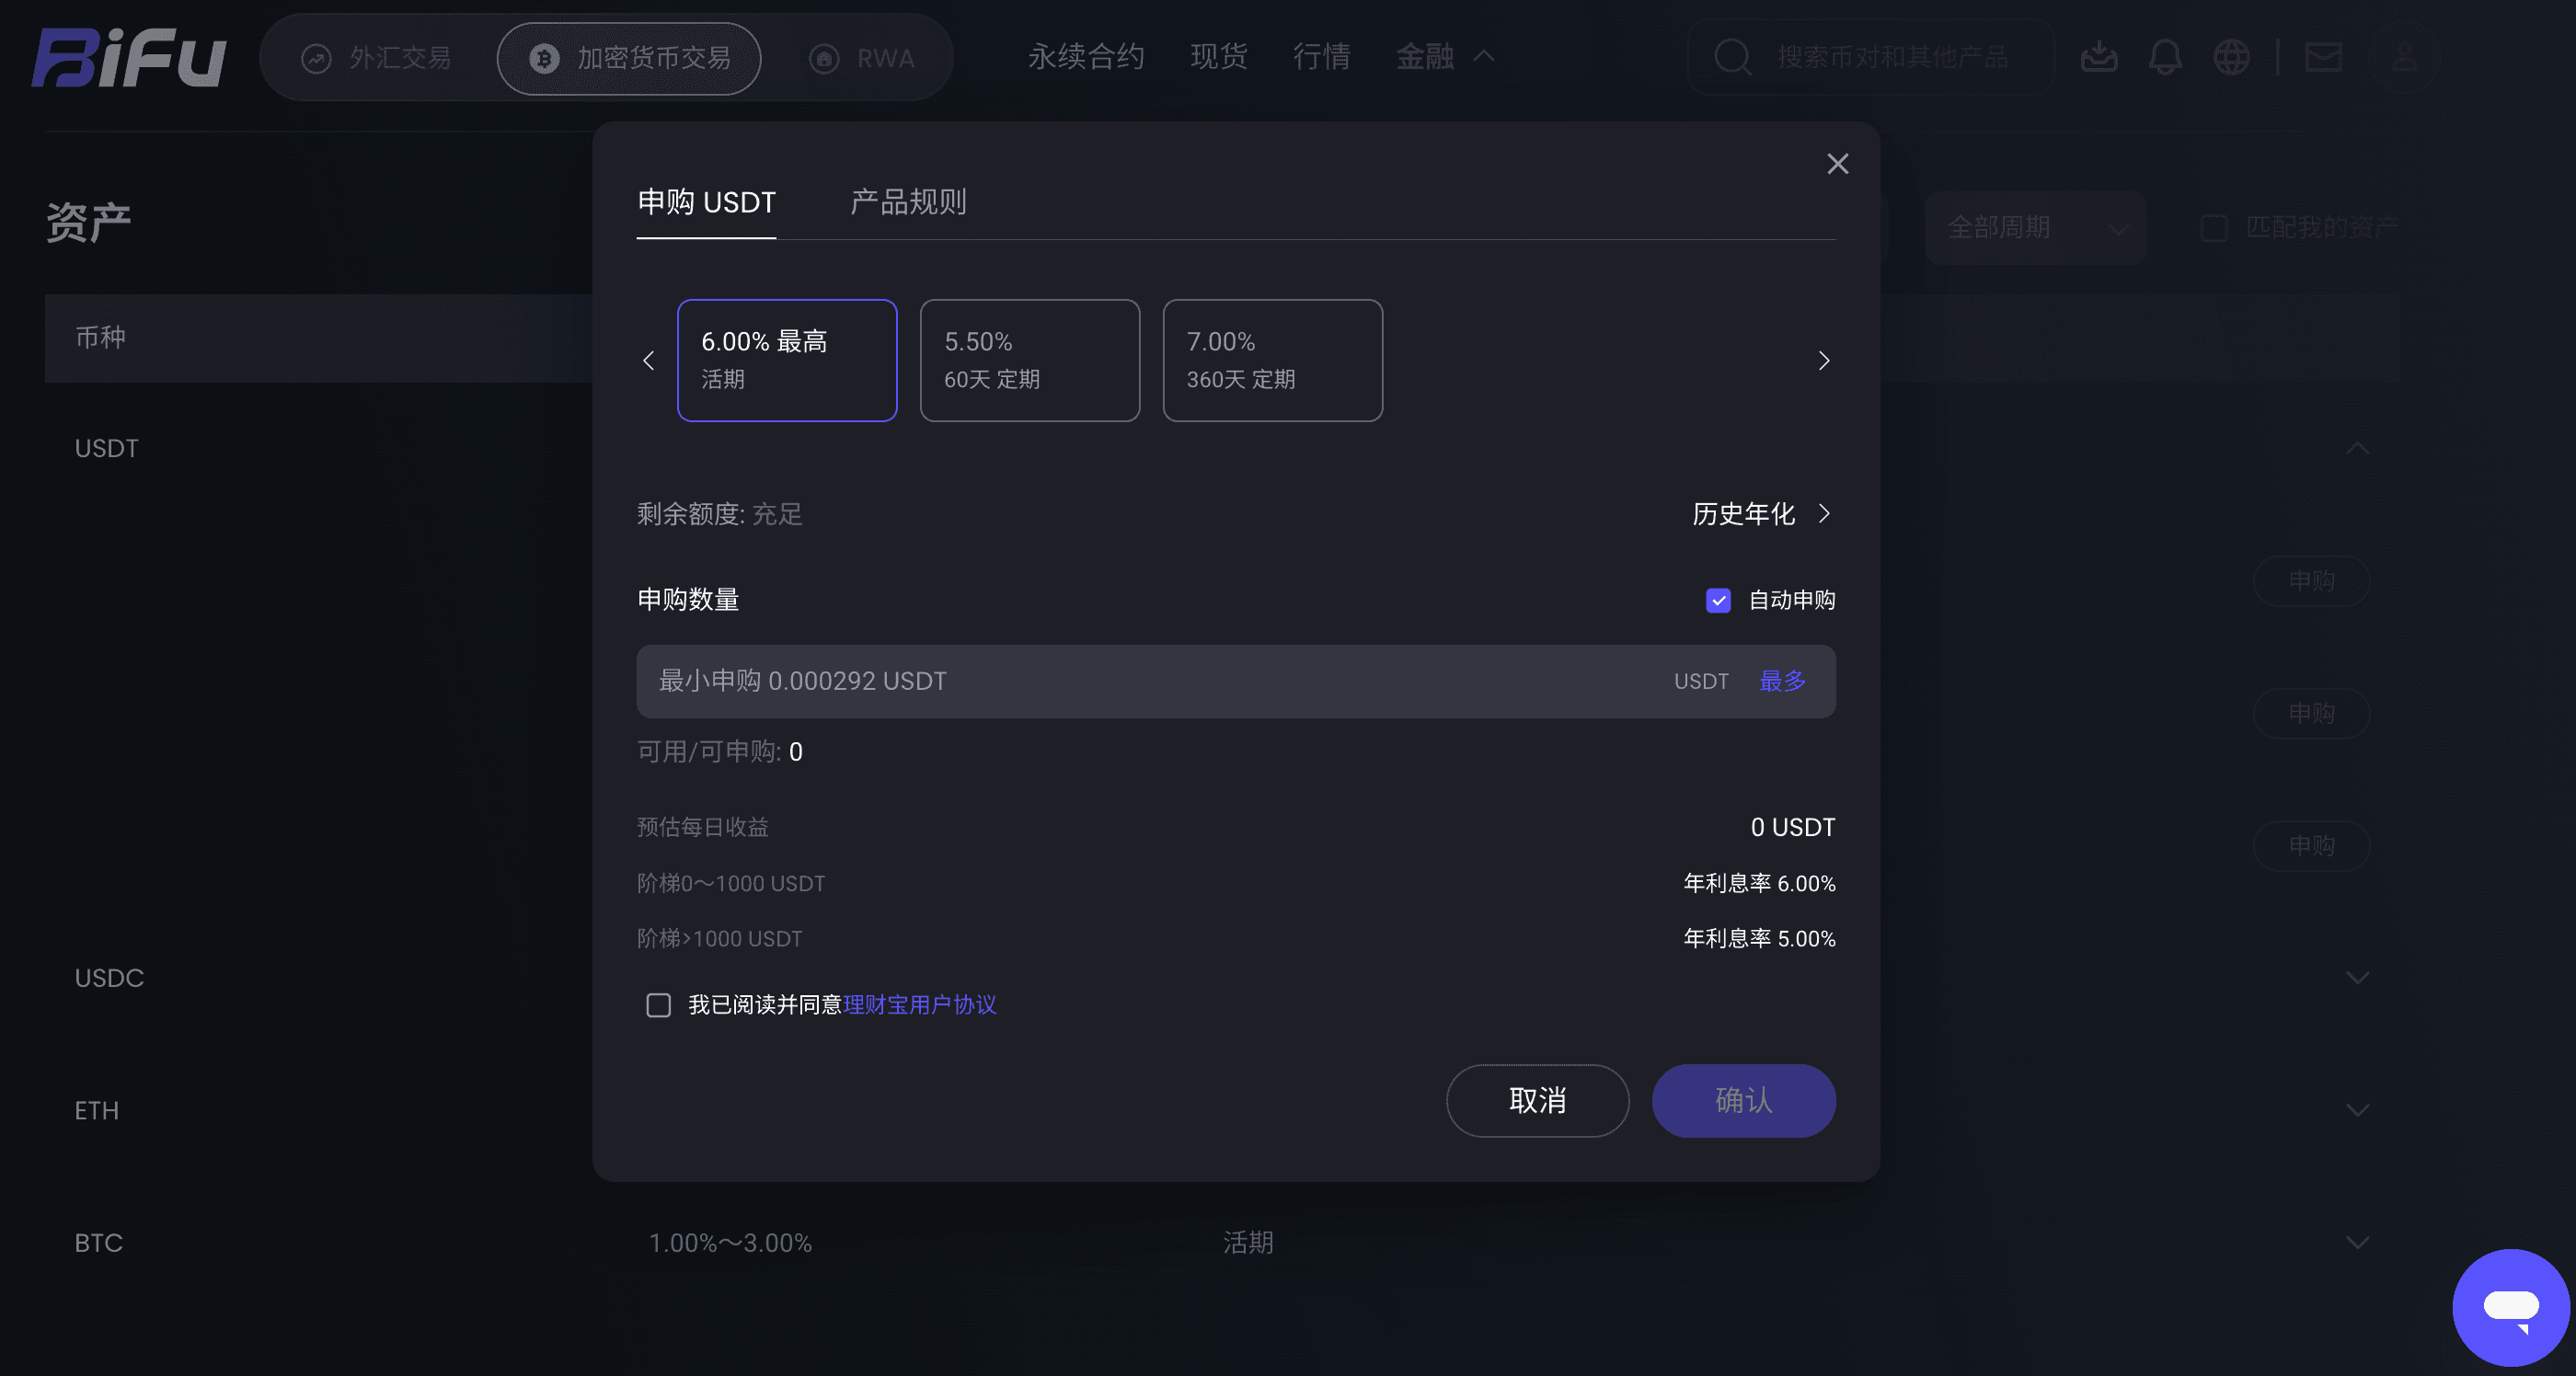The image size is (2576, 1376).
Task: Switch to 申购 USDT tab
Action: pos(706,202)
